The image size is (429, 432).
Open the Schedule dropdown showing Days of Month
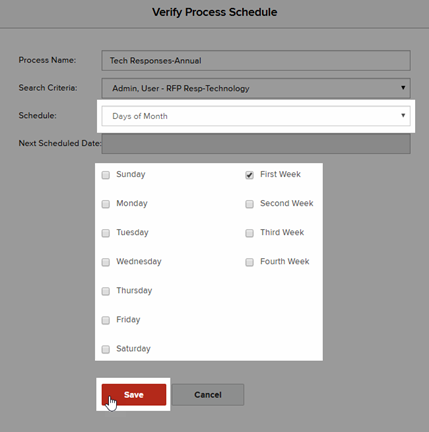tap(256, 116)
